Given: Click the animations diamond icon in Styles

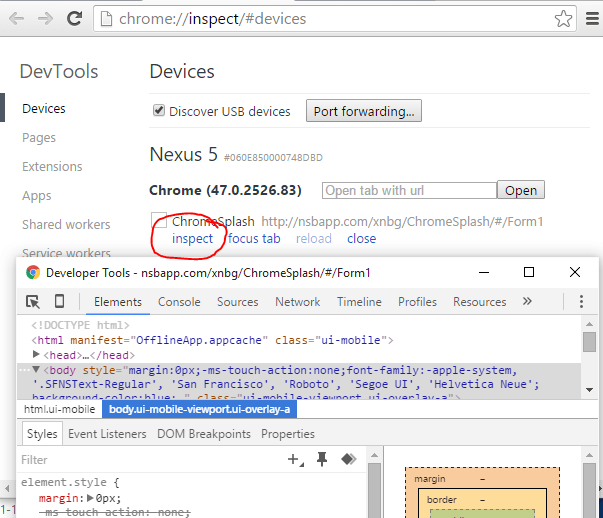Looking at the screenshot, I should [348, 459].
